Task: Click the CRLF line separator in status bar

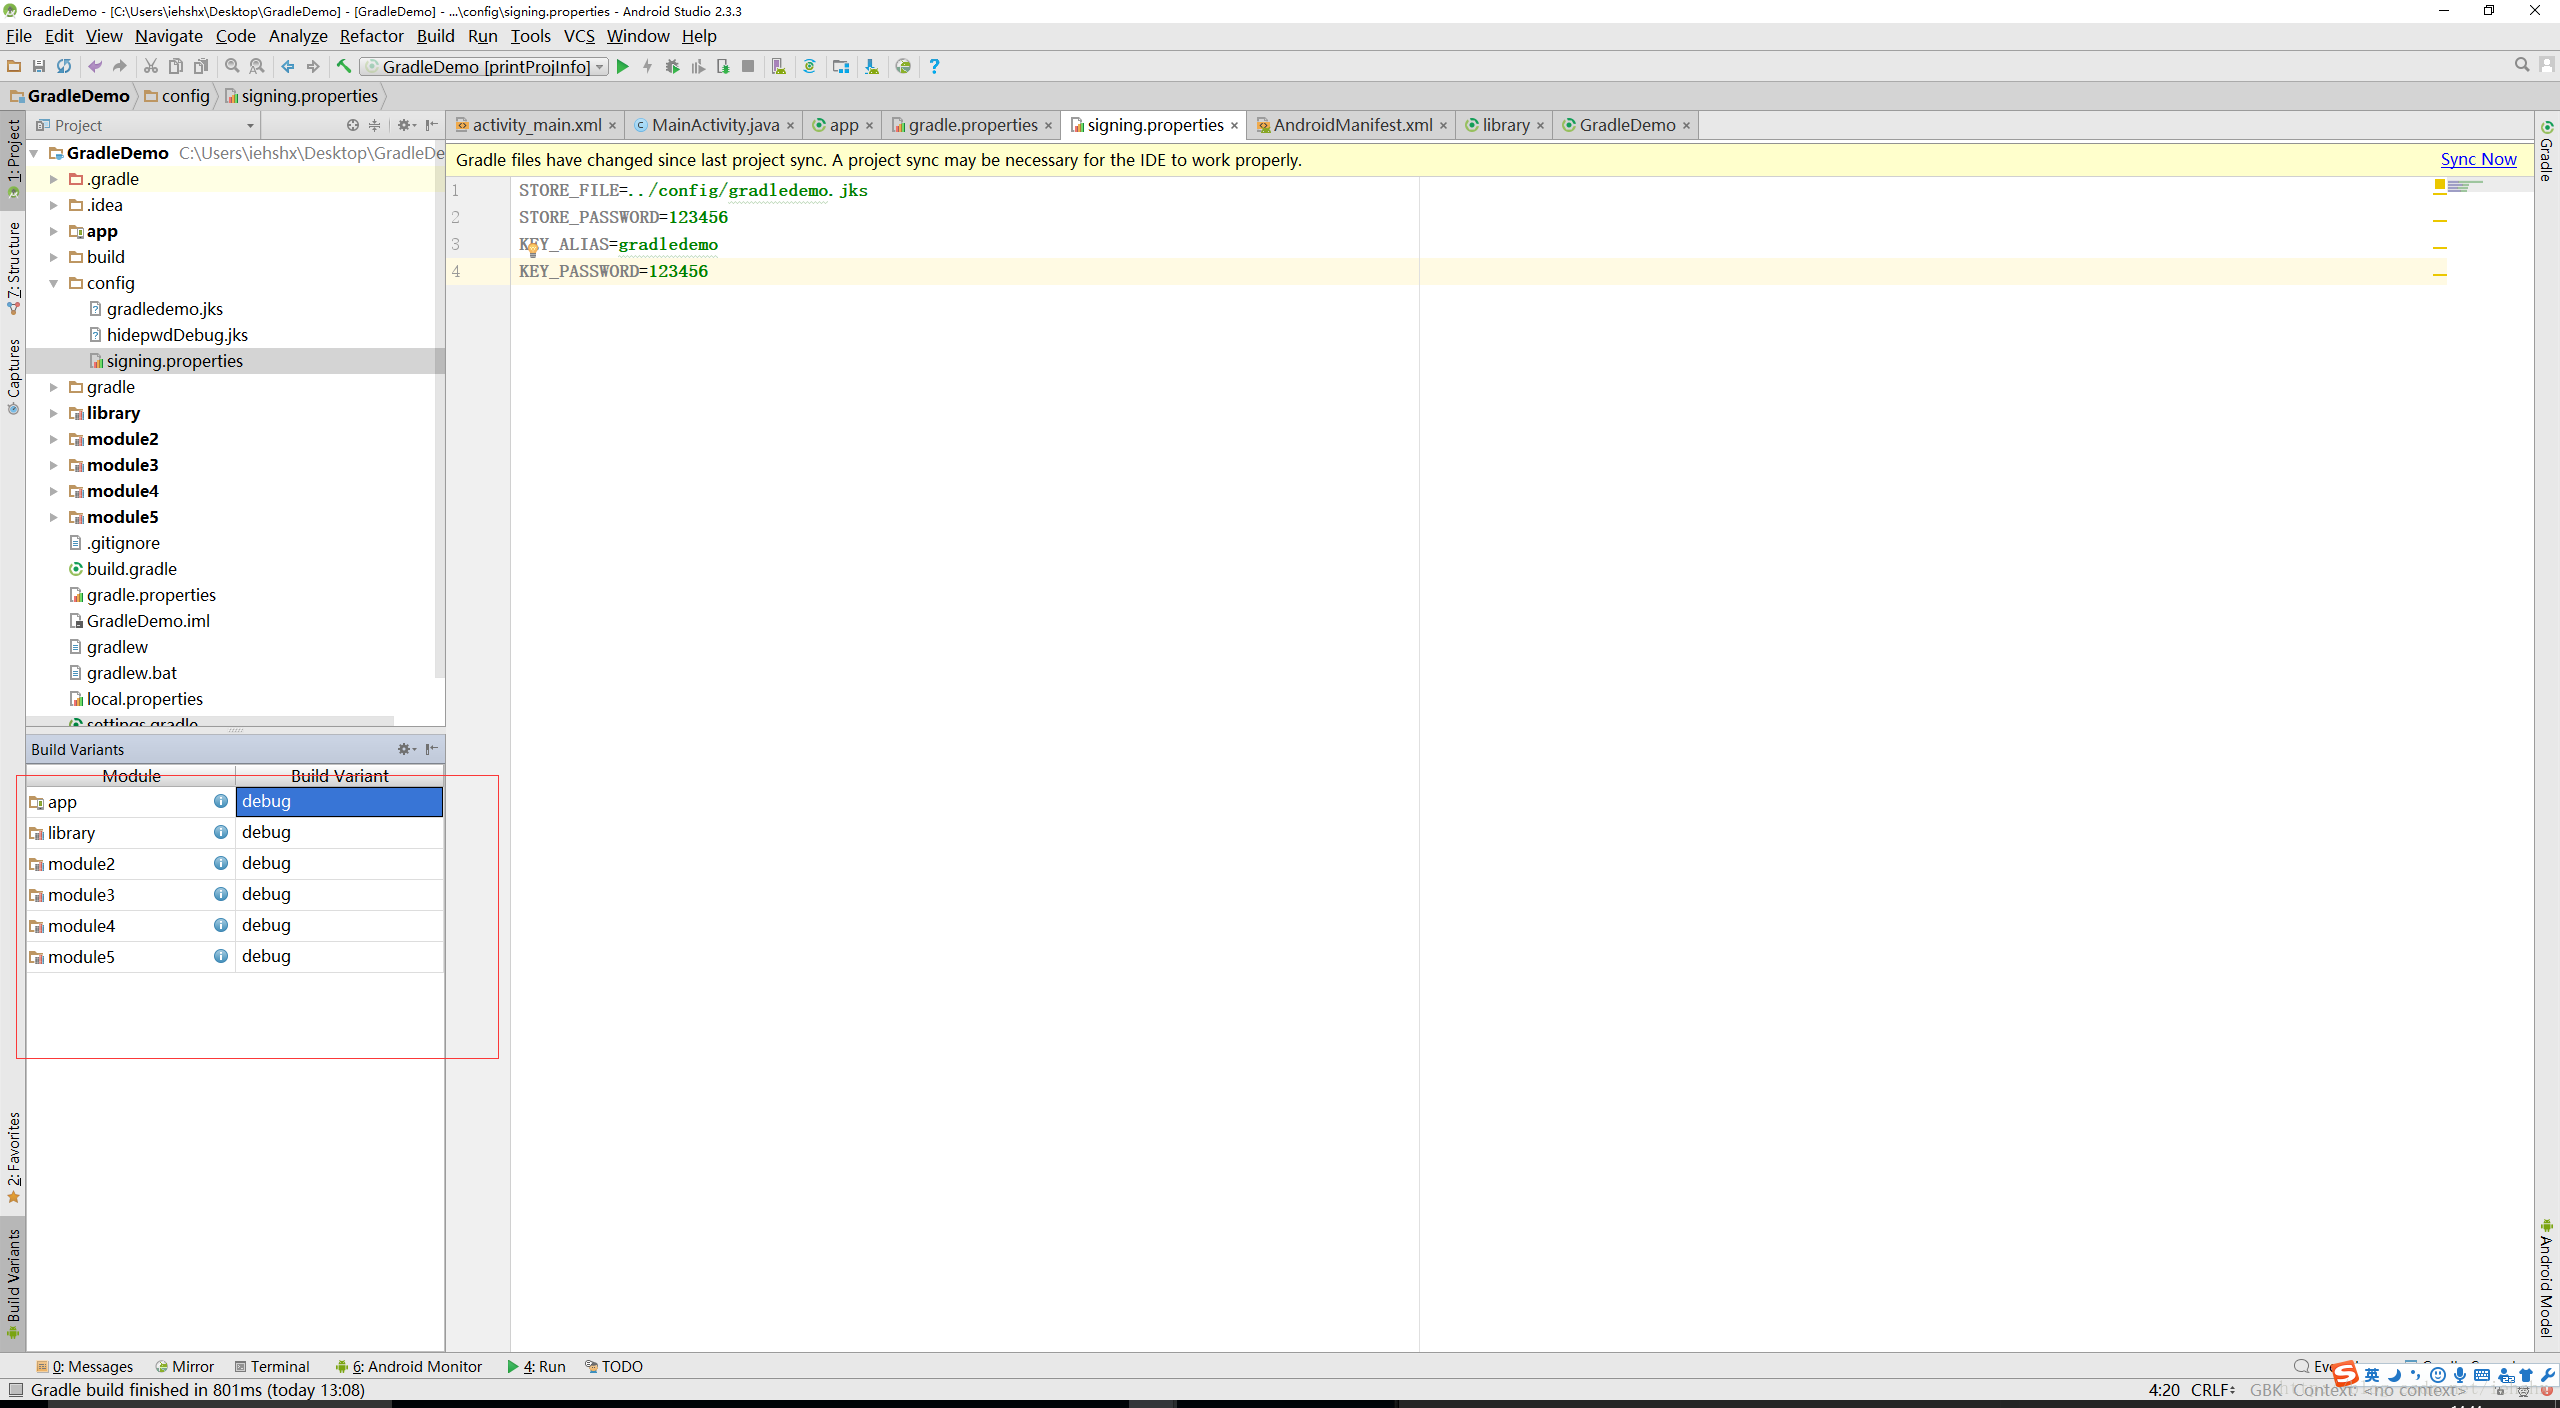Action: (x=2212, y=1390)
